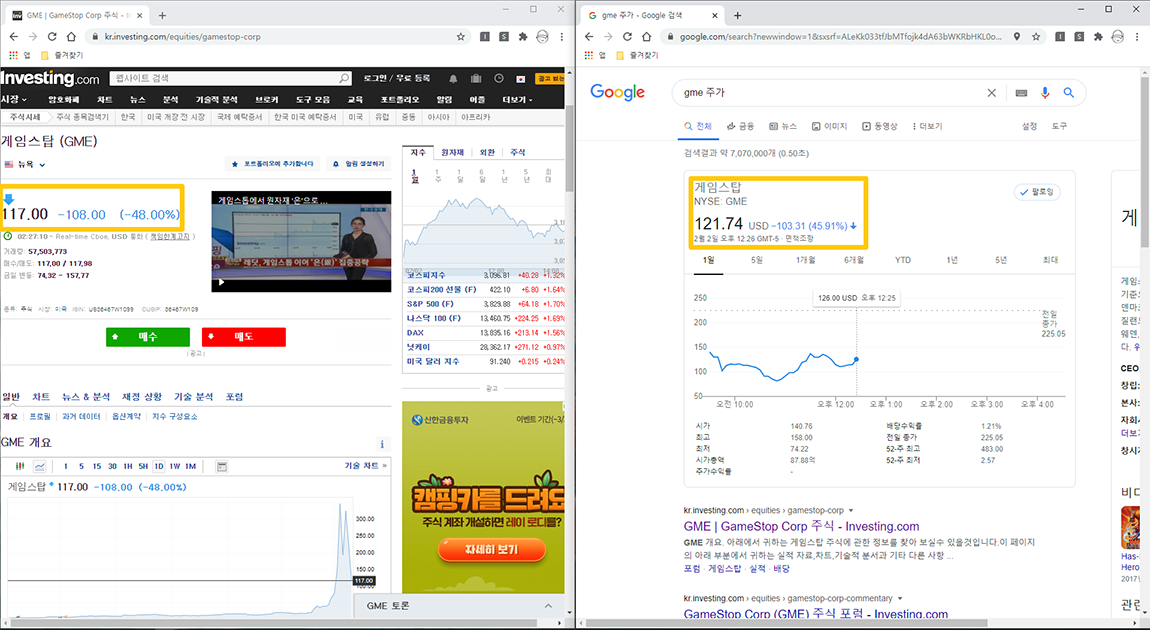Switch to 원자재 tab in sidebar
1150x630 pixels.
[452, 153]
